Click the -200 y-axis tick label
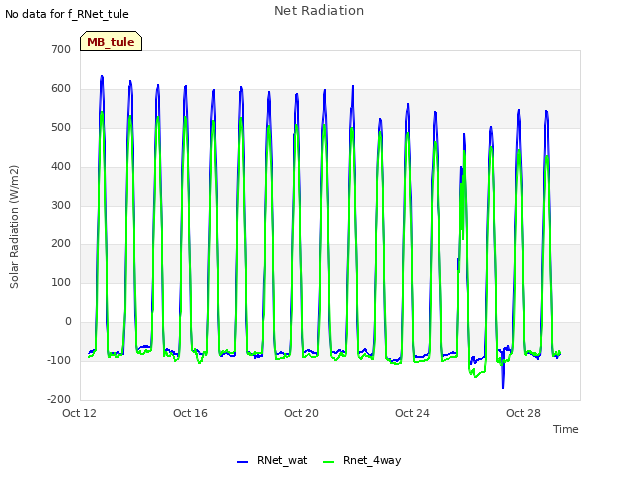640x480 pixels. pos(59,399)
